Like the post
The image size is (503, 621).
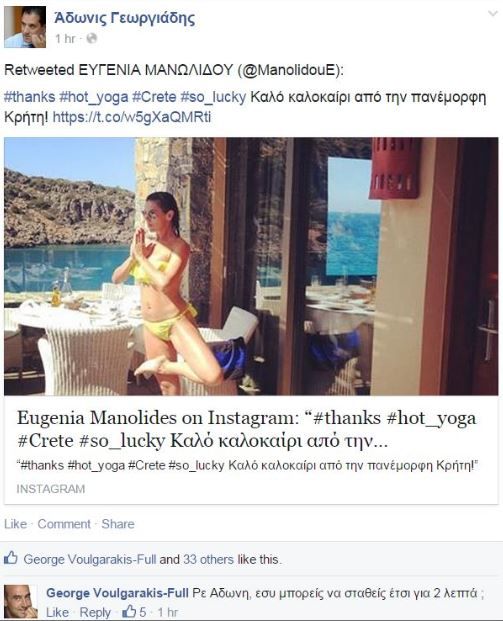pos(15,524)
